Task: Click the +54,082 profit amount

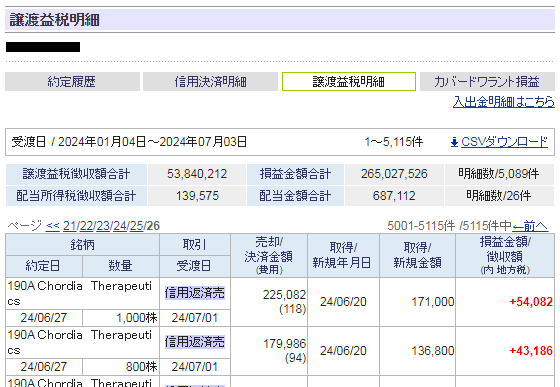Action: [x=531, y=302]
